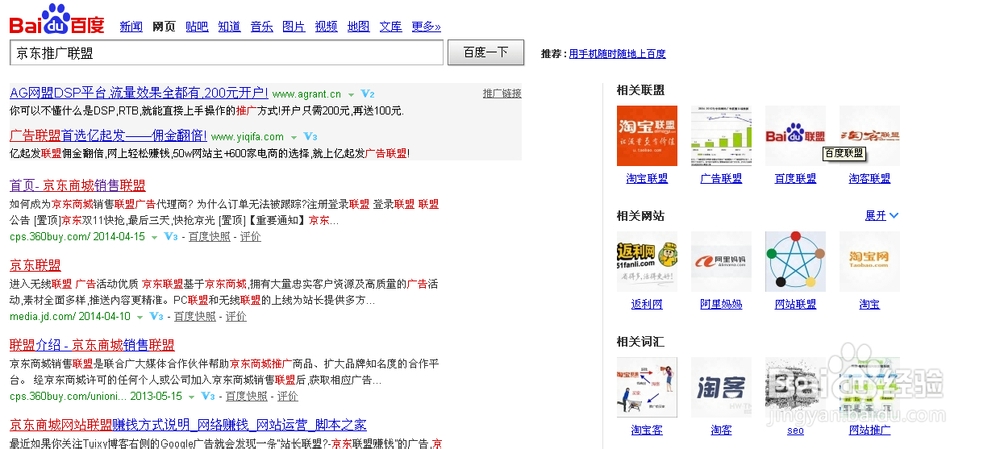This screenshot has width=1000, height=449.
Task: Open the 知道 tab
Action: point(229,26)
